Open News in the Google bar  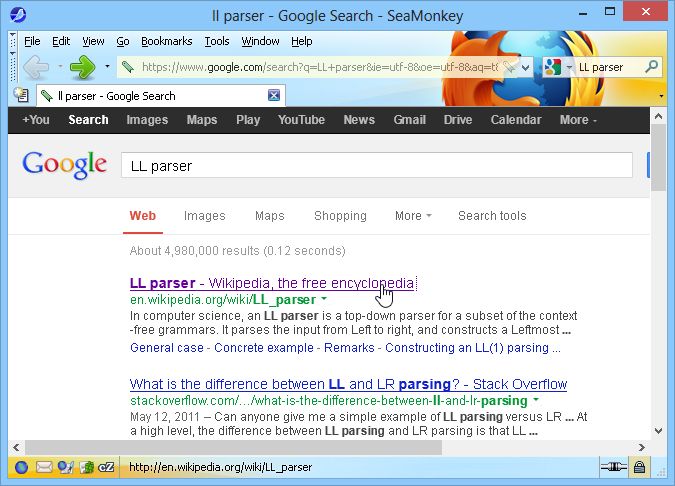359,120
